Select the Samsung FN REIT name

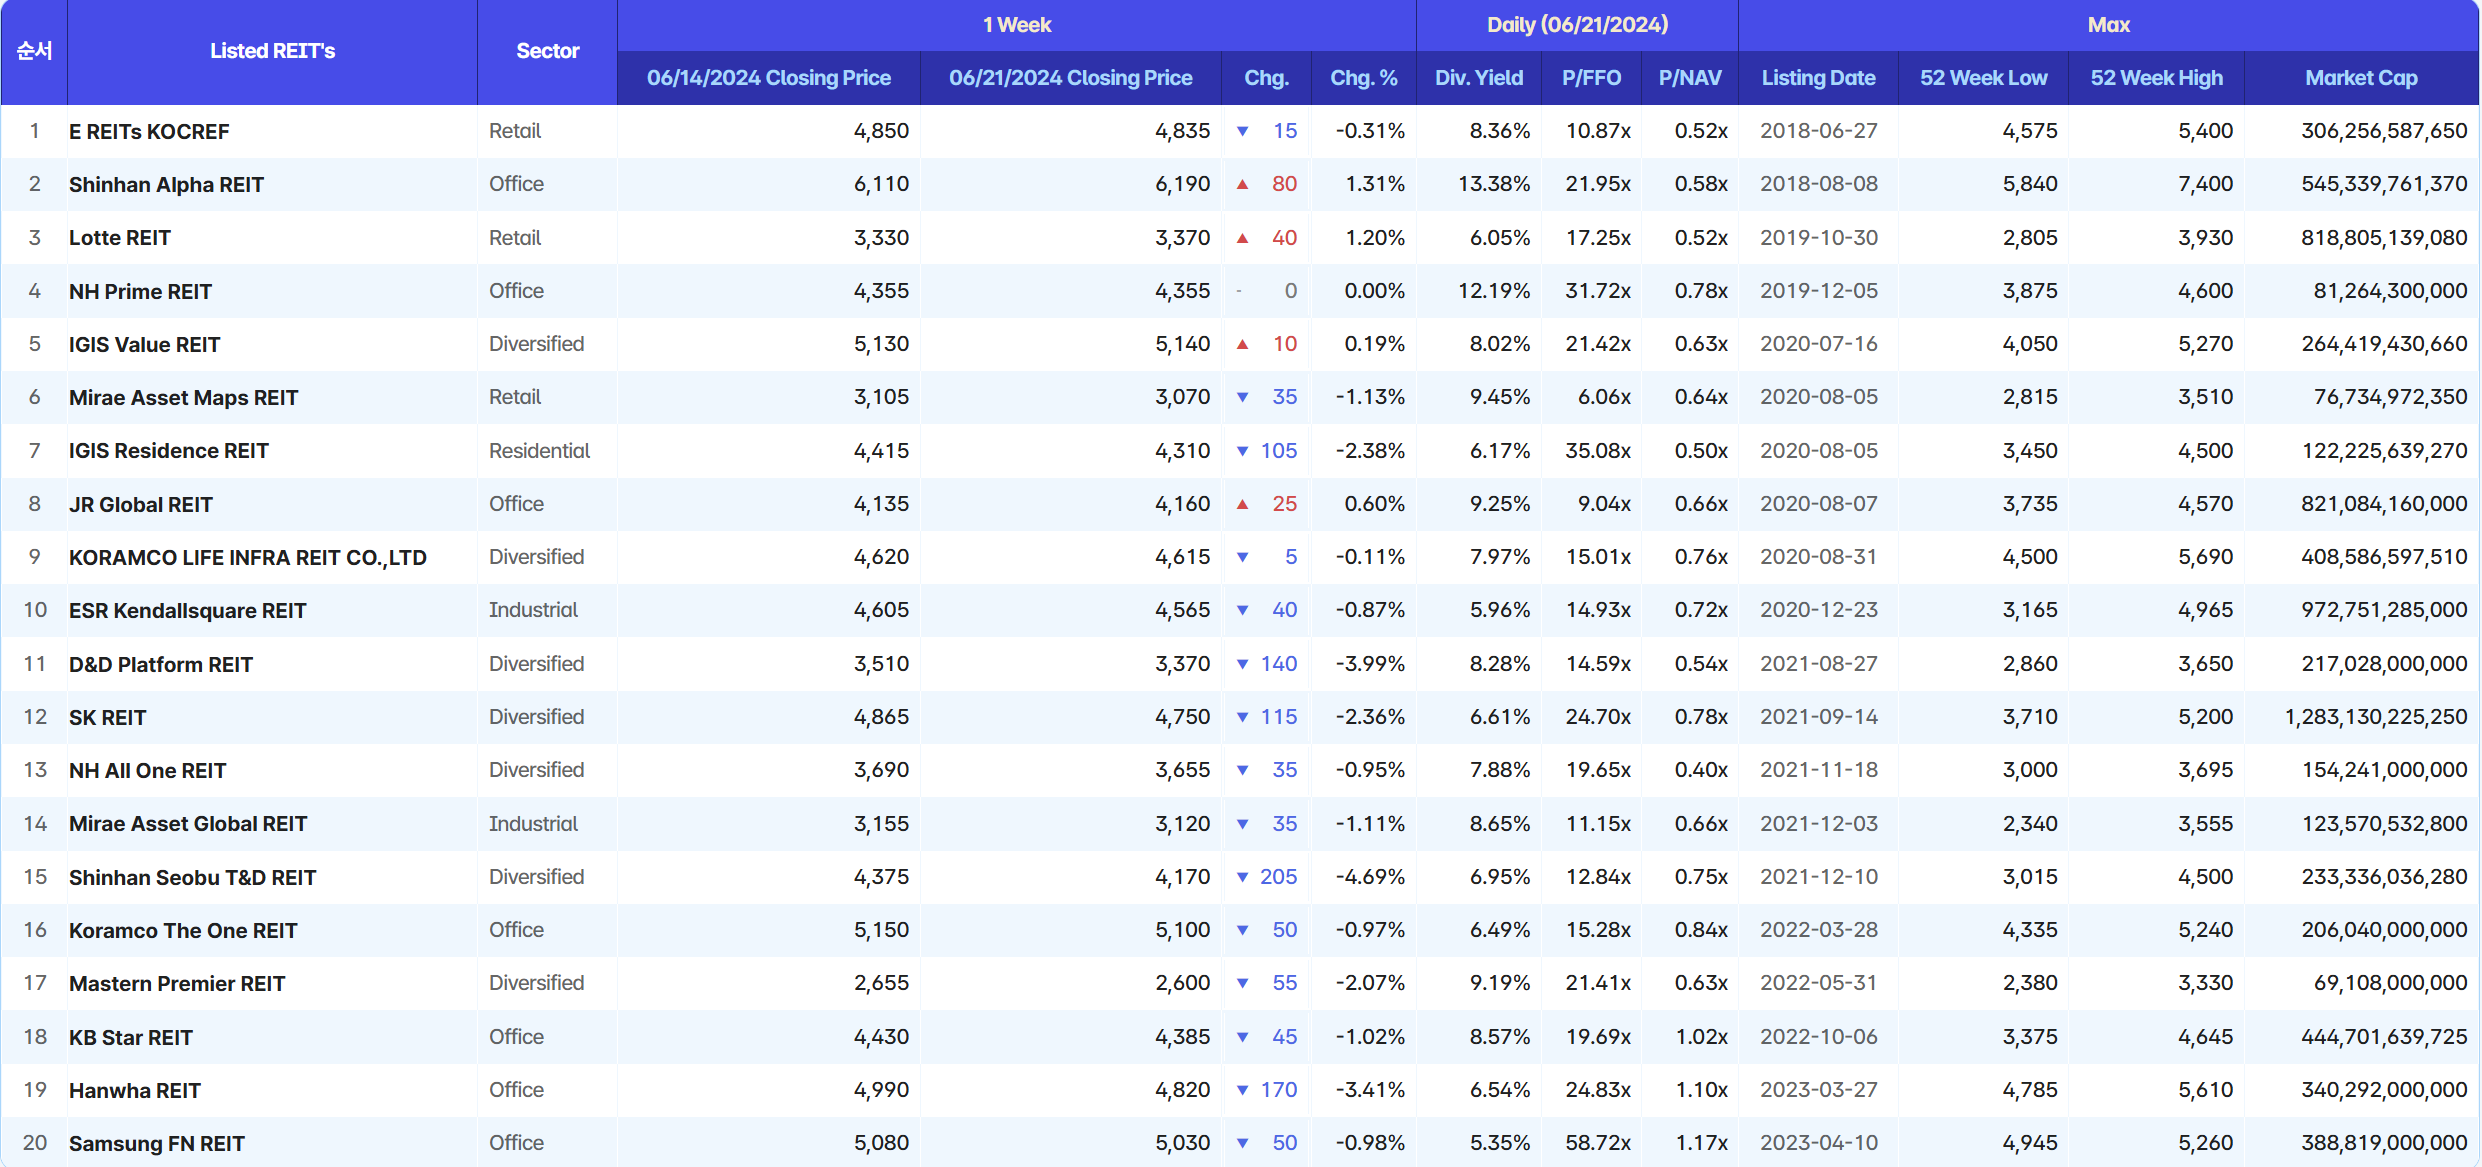tap(157, 1144)
